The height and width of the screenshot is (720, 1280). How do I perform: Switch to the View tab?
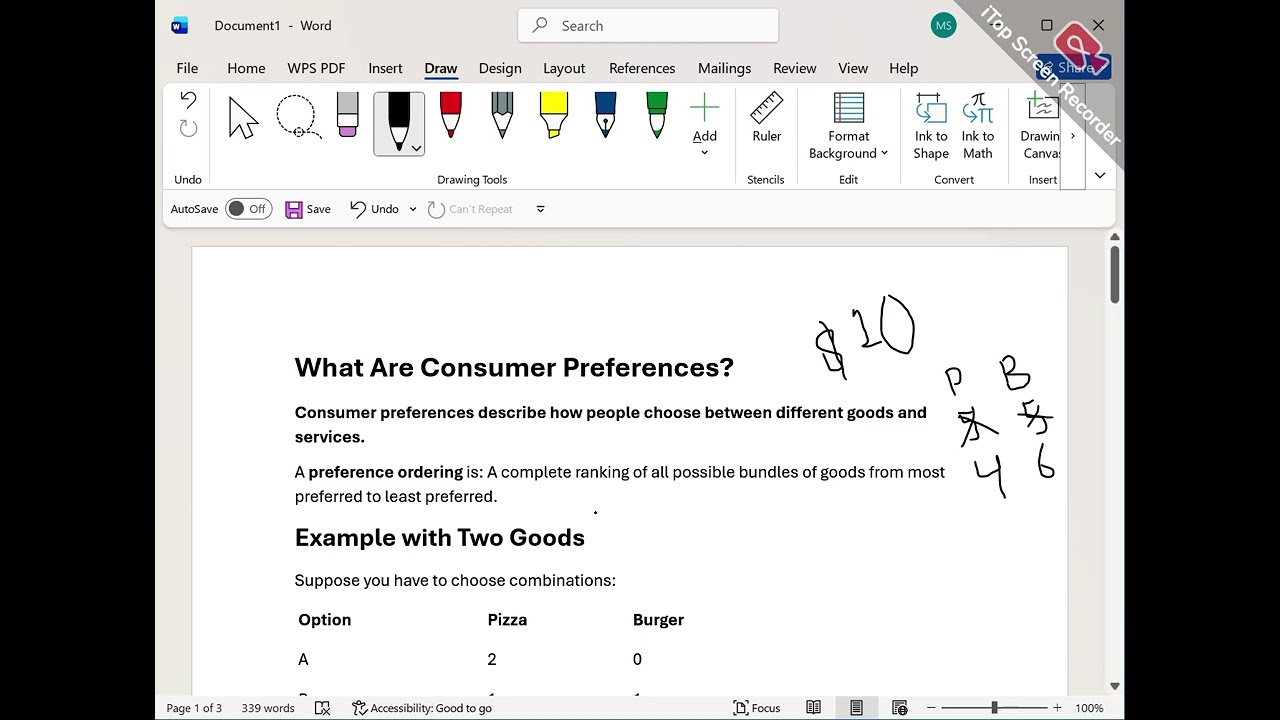click(853, 68)
